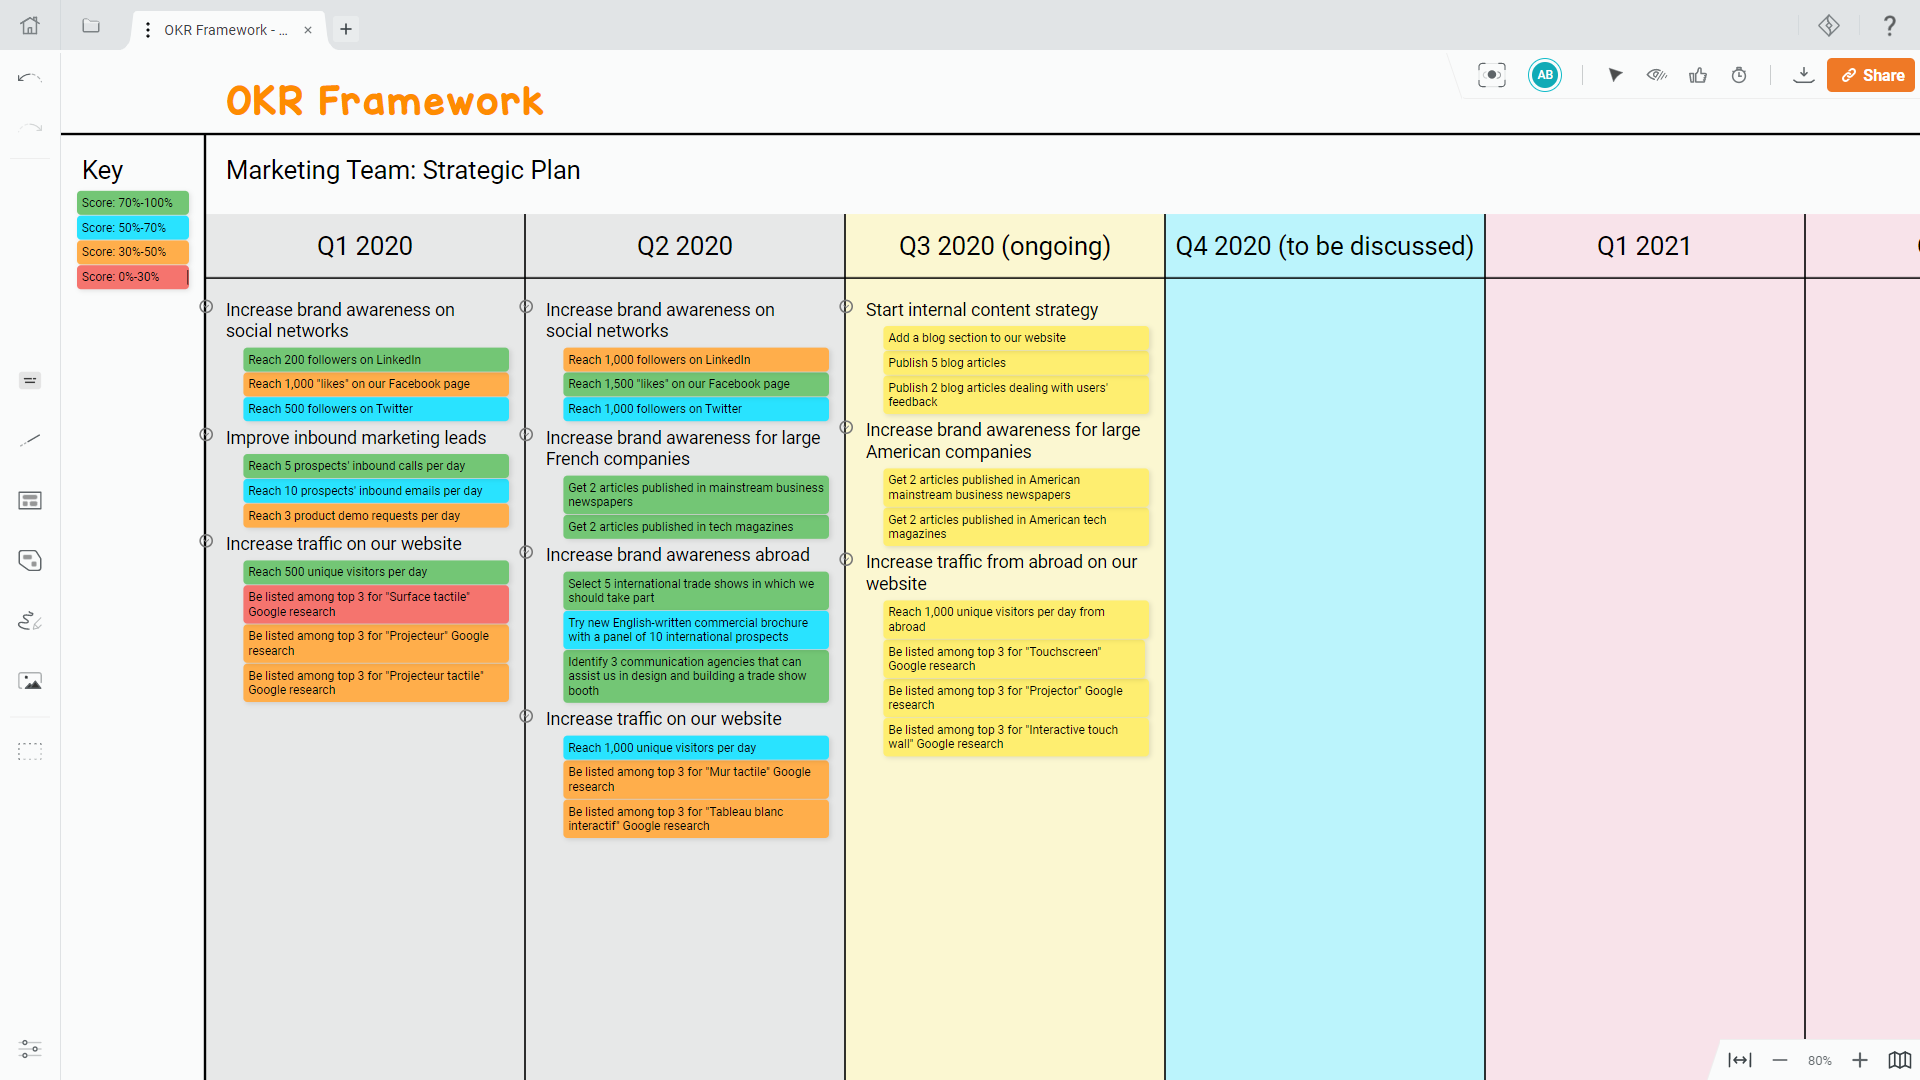Click the download icon
The height and width of the screenshot is (1080, 1920).
click(1803, 75)
